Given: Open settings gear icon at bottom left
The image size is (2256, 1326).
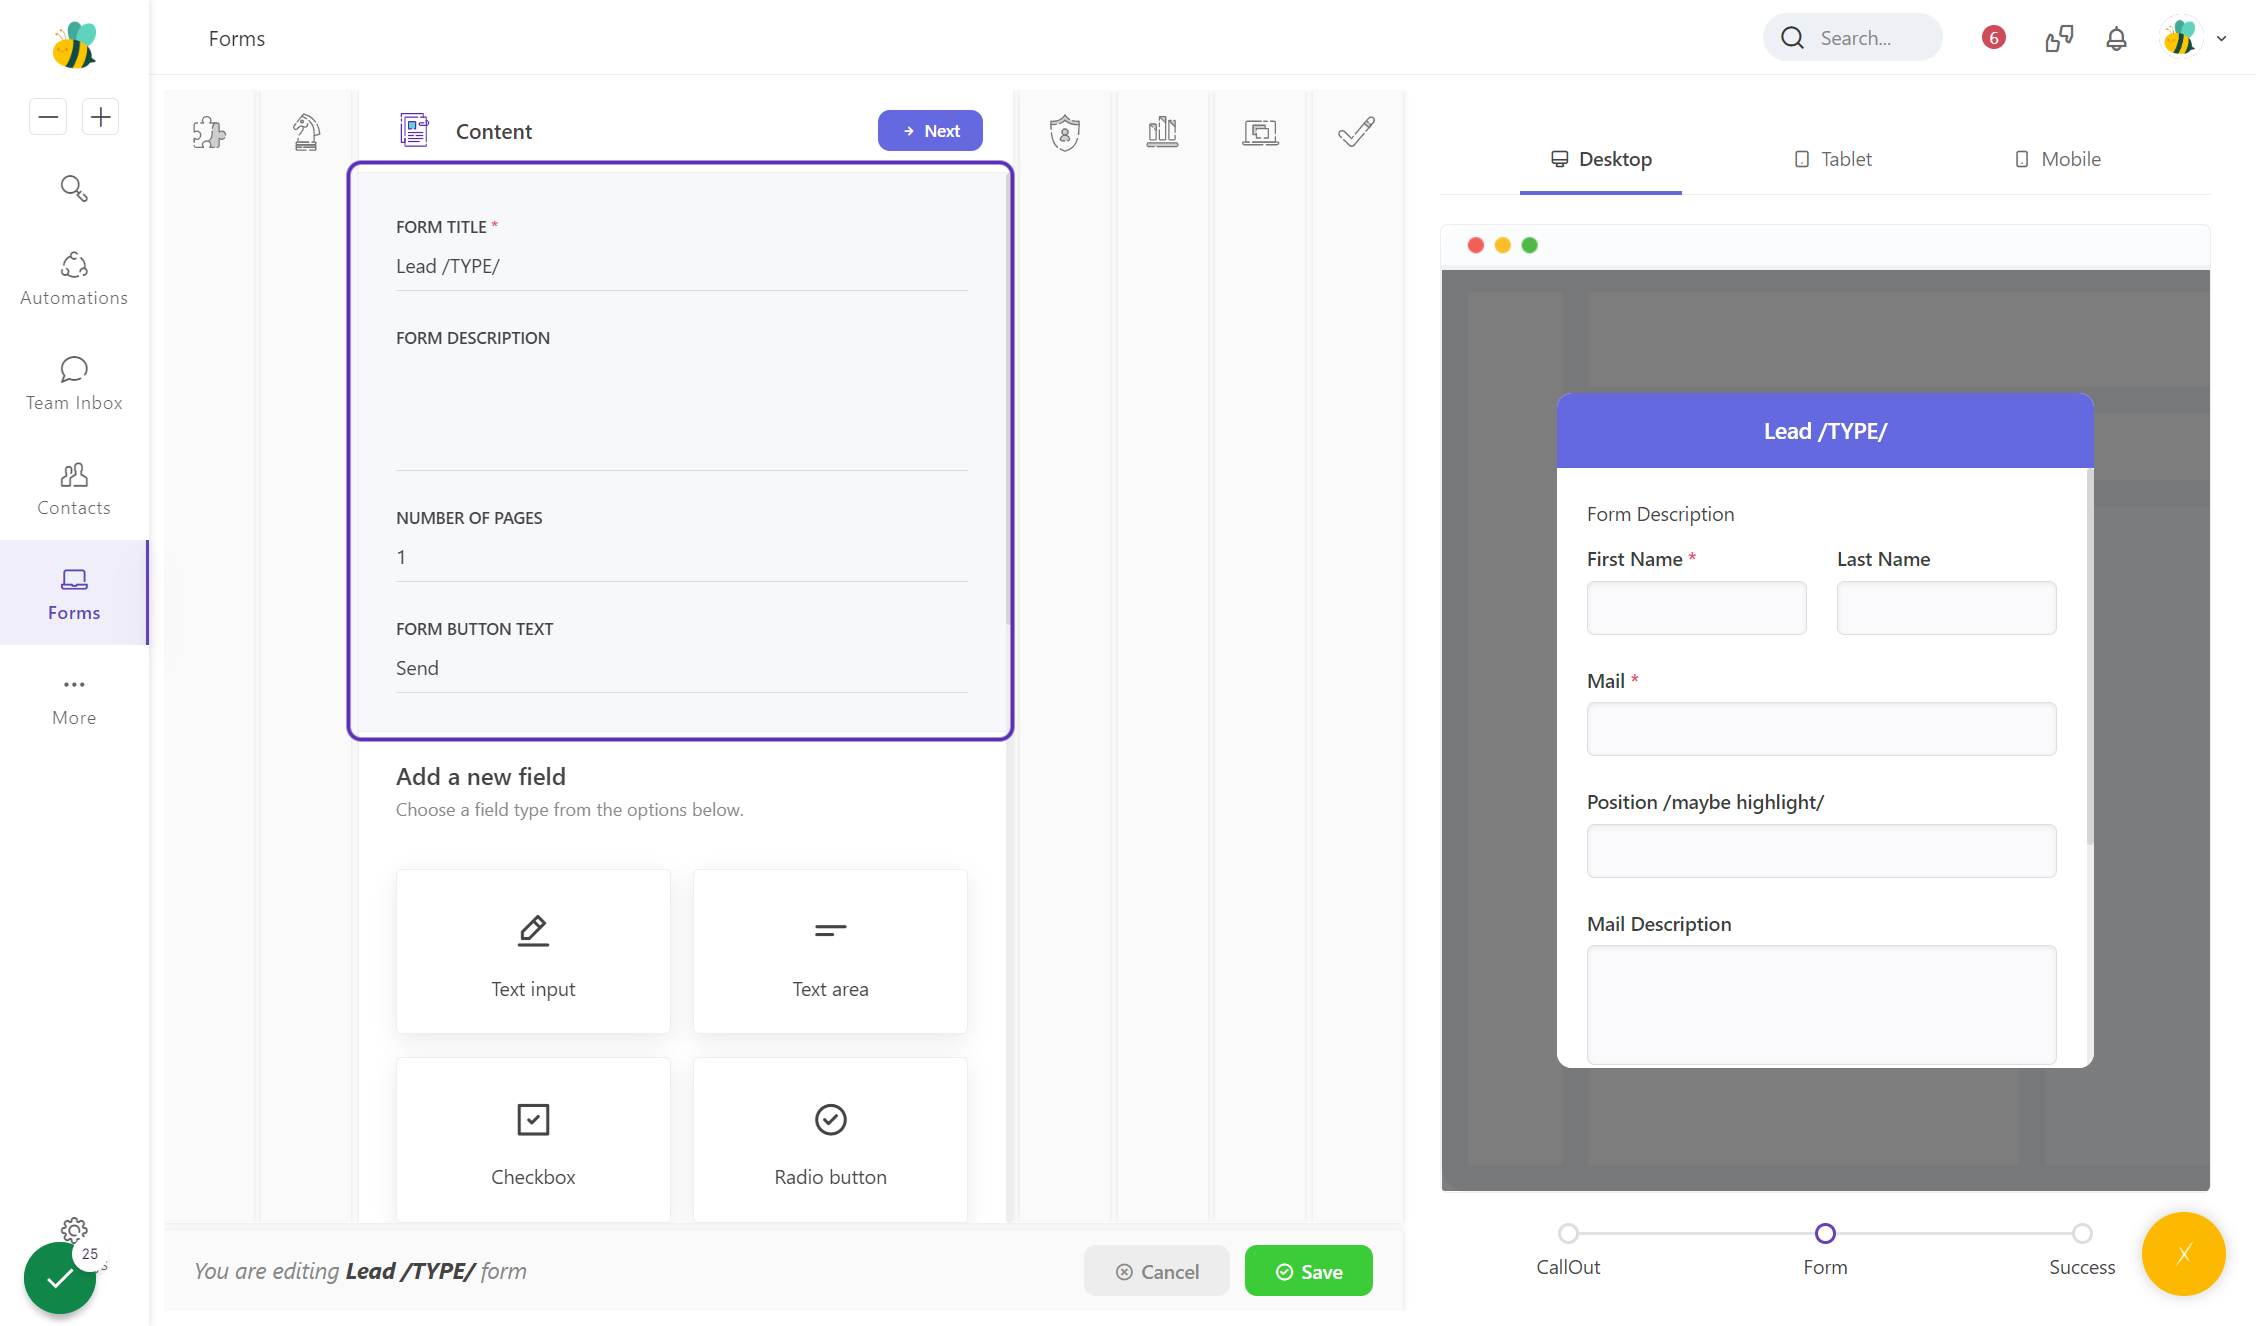Looking at the screenshot, I should [74, 1229].
